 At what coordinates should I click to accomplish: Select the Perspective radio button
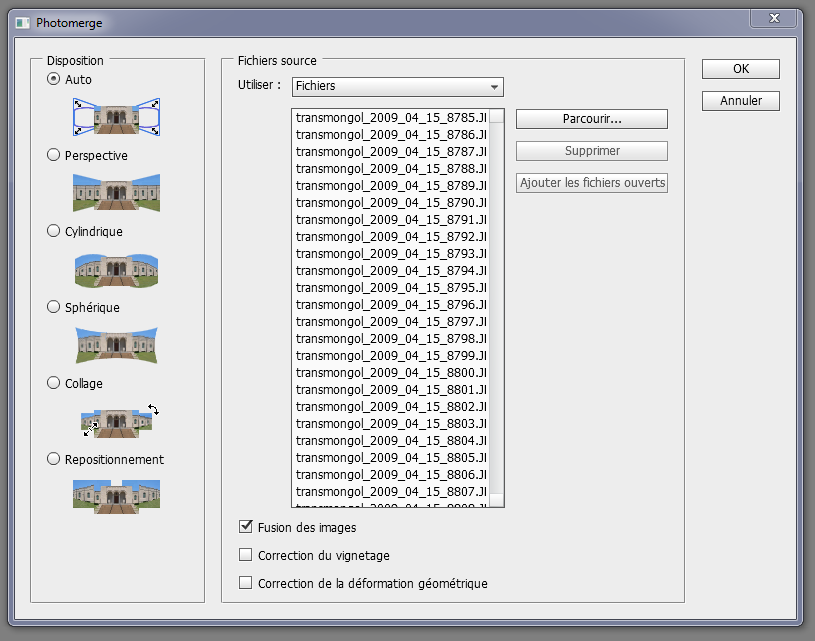pyautogui.click(x=54, y=155)
